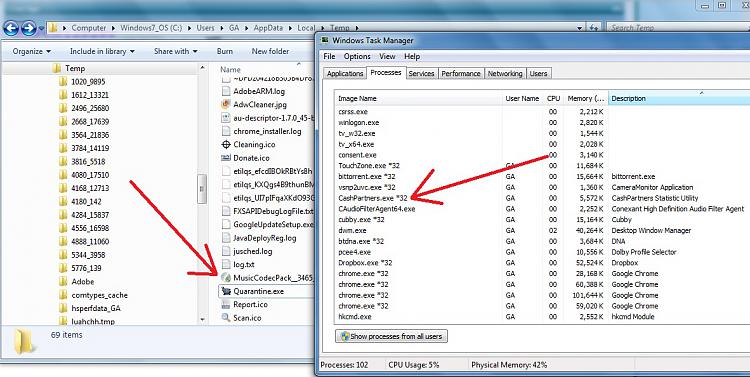Viewport: 750px width, 377px height.
Task: Select the Temp folder icon in tree
Action: click(x=56, y=68)
